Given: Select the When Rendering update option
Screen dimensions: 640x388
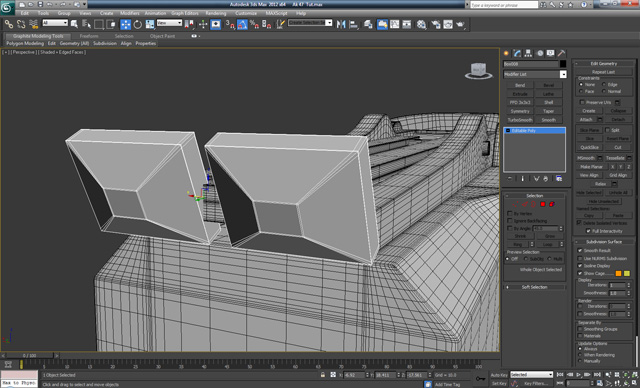Looking at the screenshot, I should [x=580, y=355].
